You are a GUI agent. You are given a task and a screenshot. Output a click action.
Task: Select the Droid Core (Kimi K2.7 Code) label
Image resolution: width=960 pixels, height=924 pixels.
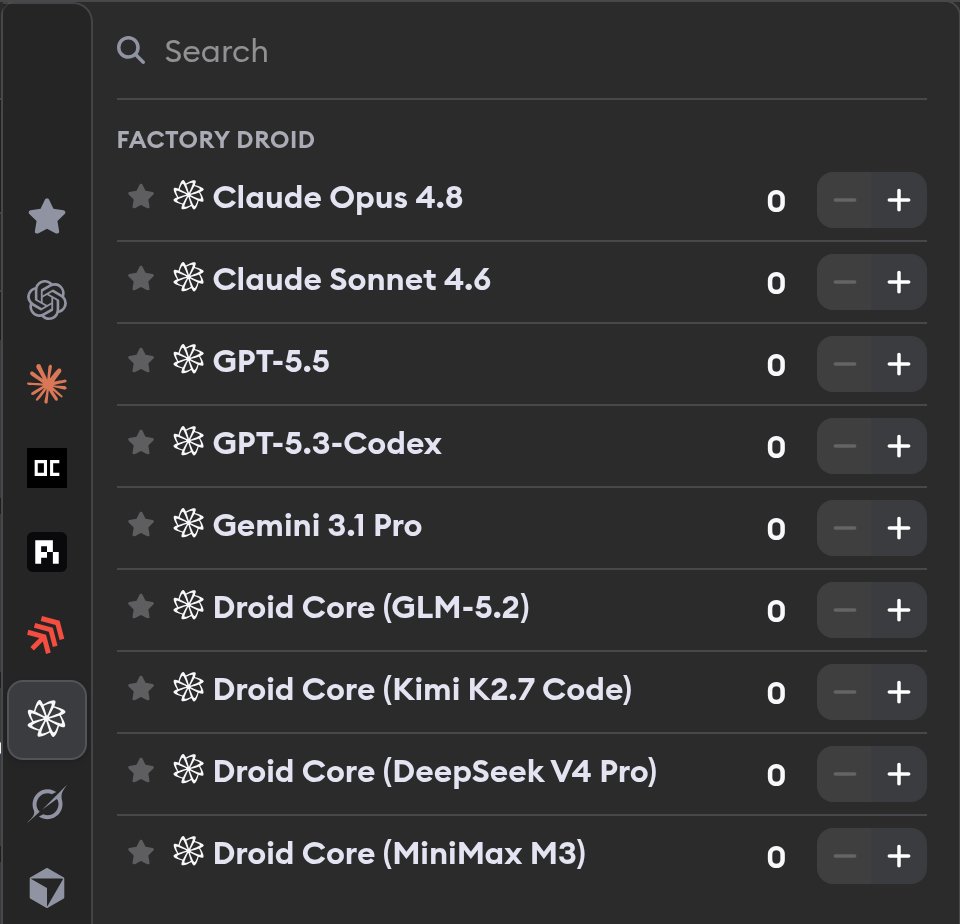click(422, 690)
